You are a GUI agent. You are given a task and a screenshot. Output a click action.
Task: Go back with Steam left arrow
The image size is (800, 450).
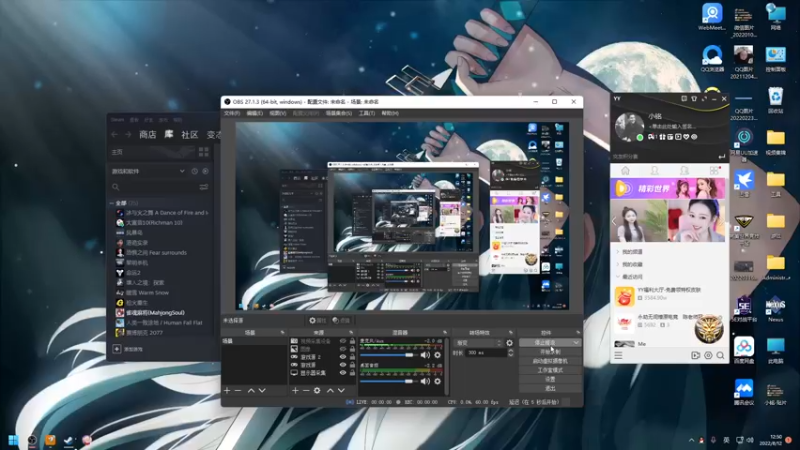(x=114, y=135)
